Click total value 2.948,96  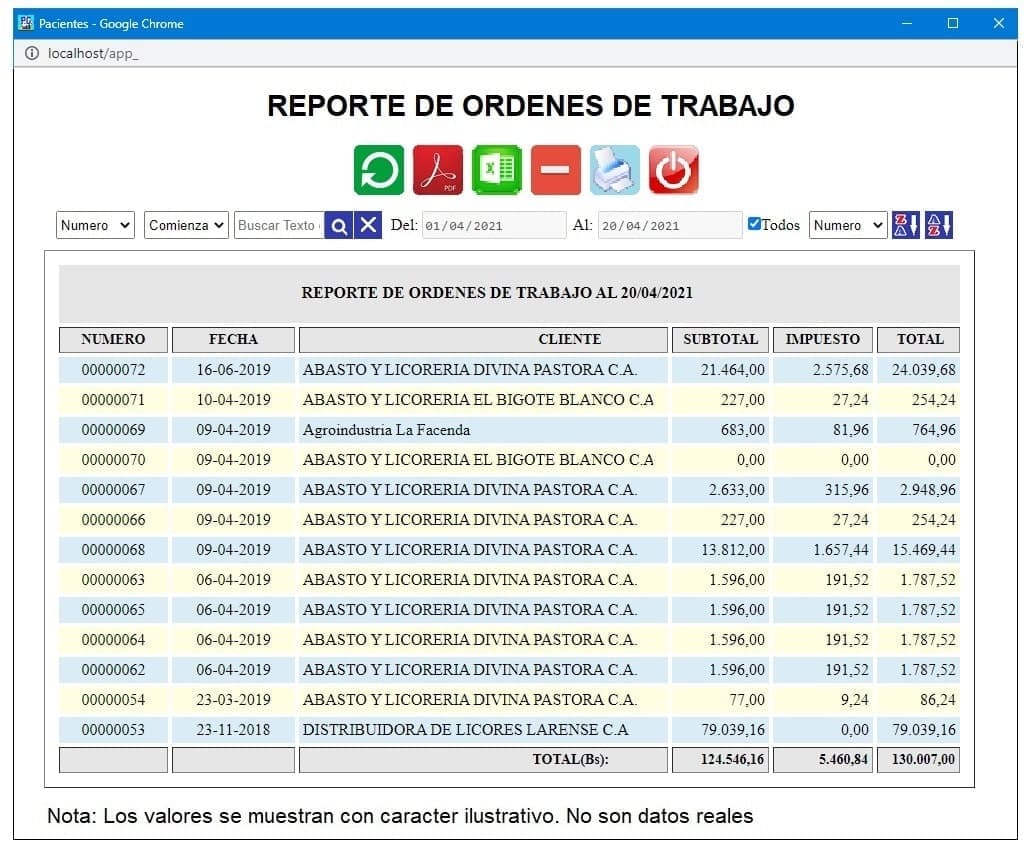[x=927, y=490]
